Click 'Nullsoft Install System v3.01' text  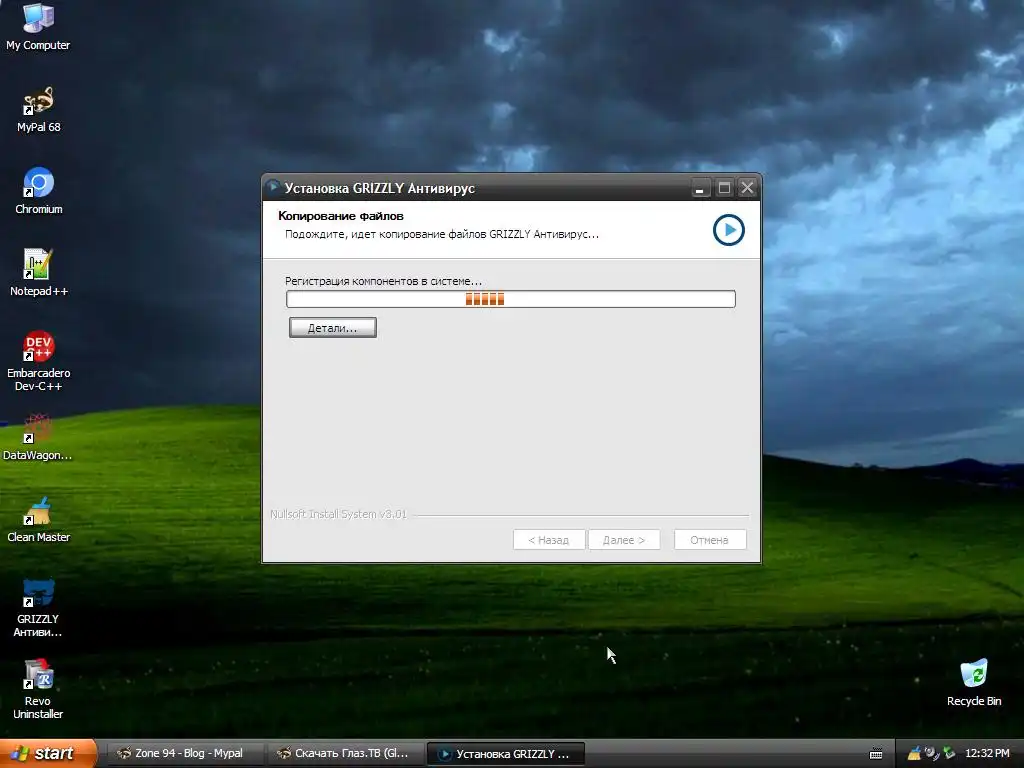pos(338,515)
